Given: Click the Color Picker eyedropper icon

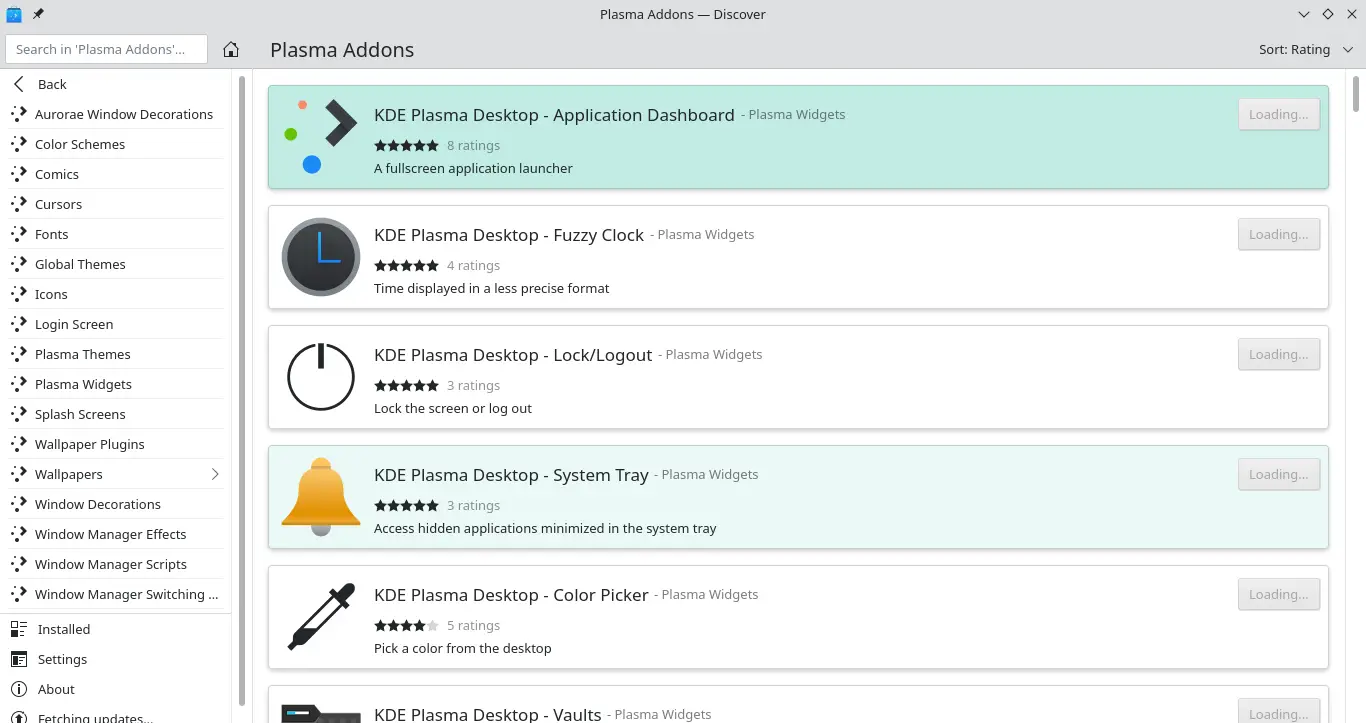Looking at the screenshot, I should click(320, 617).
